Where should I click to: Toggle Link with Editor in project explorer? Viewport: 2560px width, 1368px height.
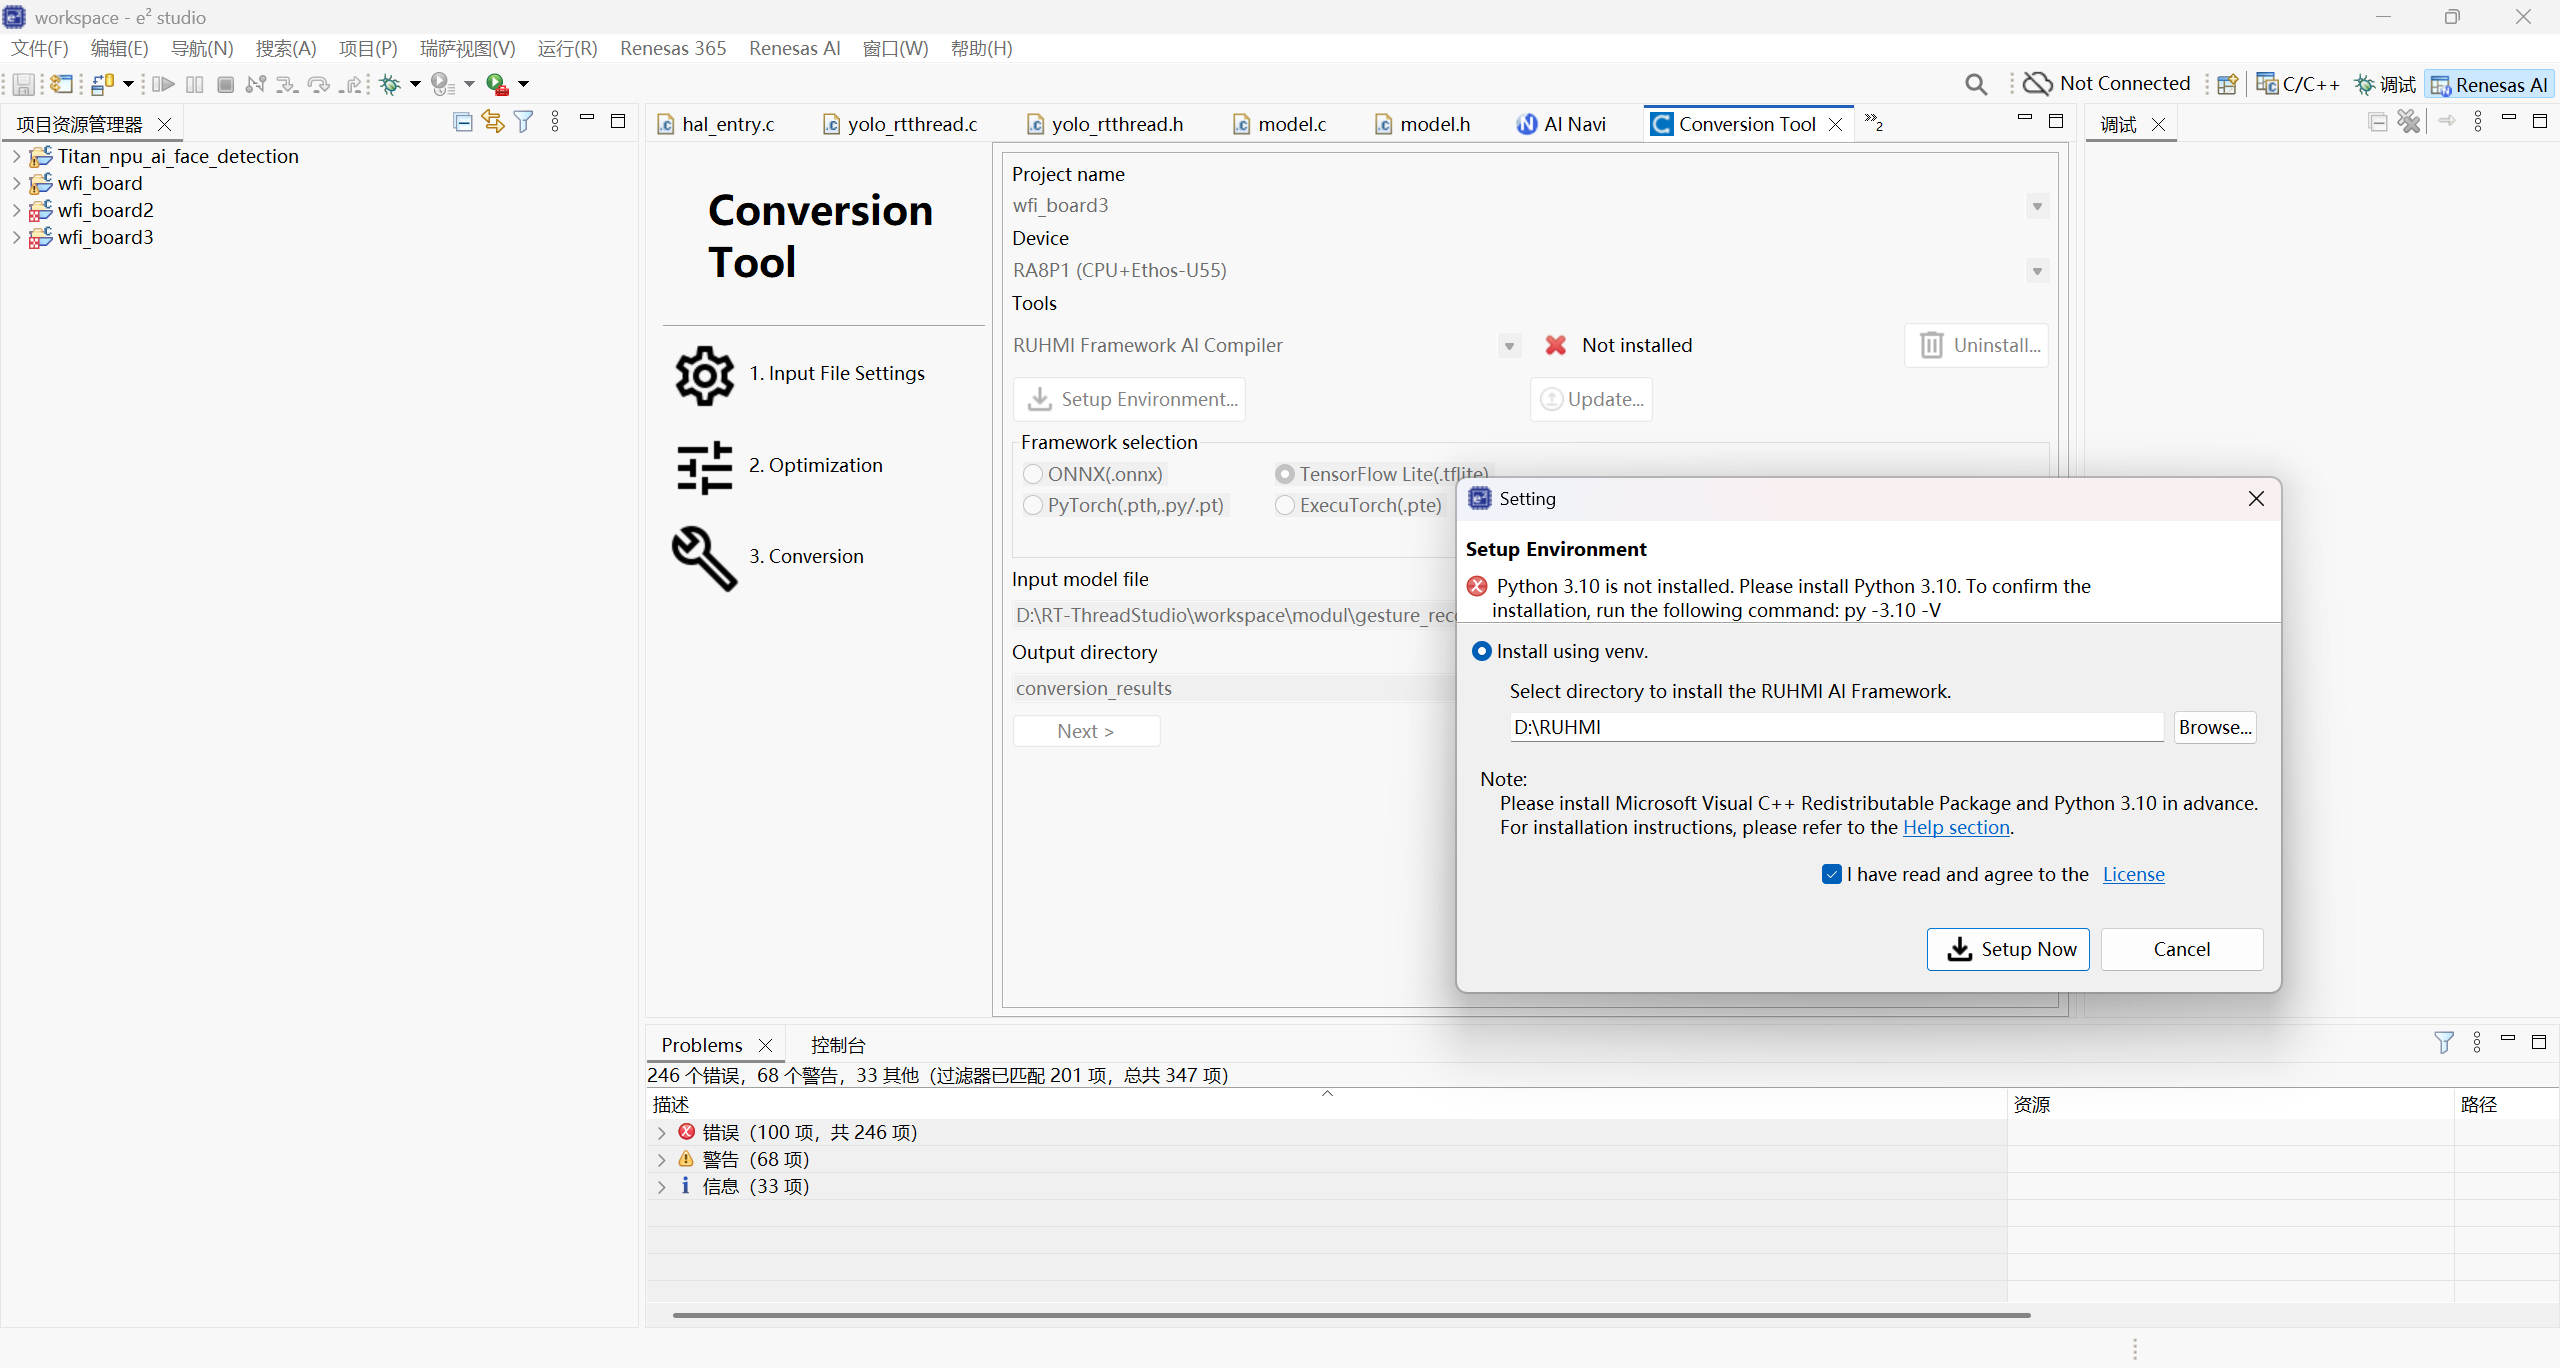tap(493, 122)
